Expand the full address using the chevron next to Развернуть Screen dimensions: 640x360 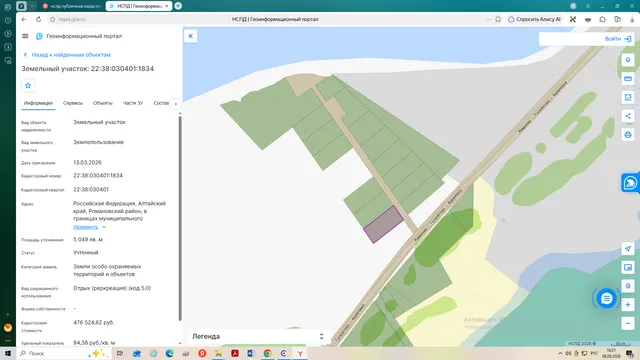104,227
